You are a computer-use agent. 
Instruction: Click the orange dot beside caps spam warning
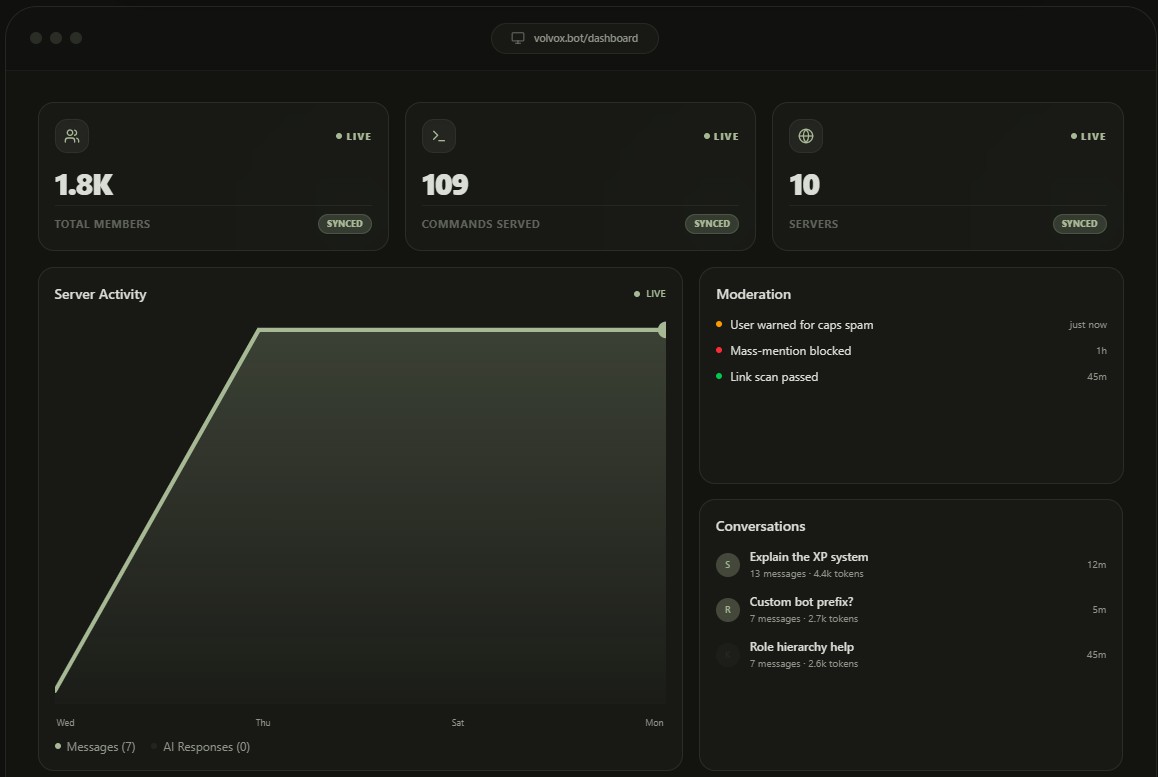[719, 324]
